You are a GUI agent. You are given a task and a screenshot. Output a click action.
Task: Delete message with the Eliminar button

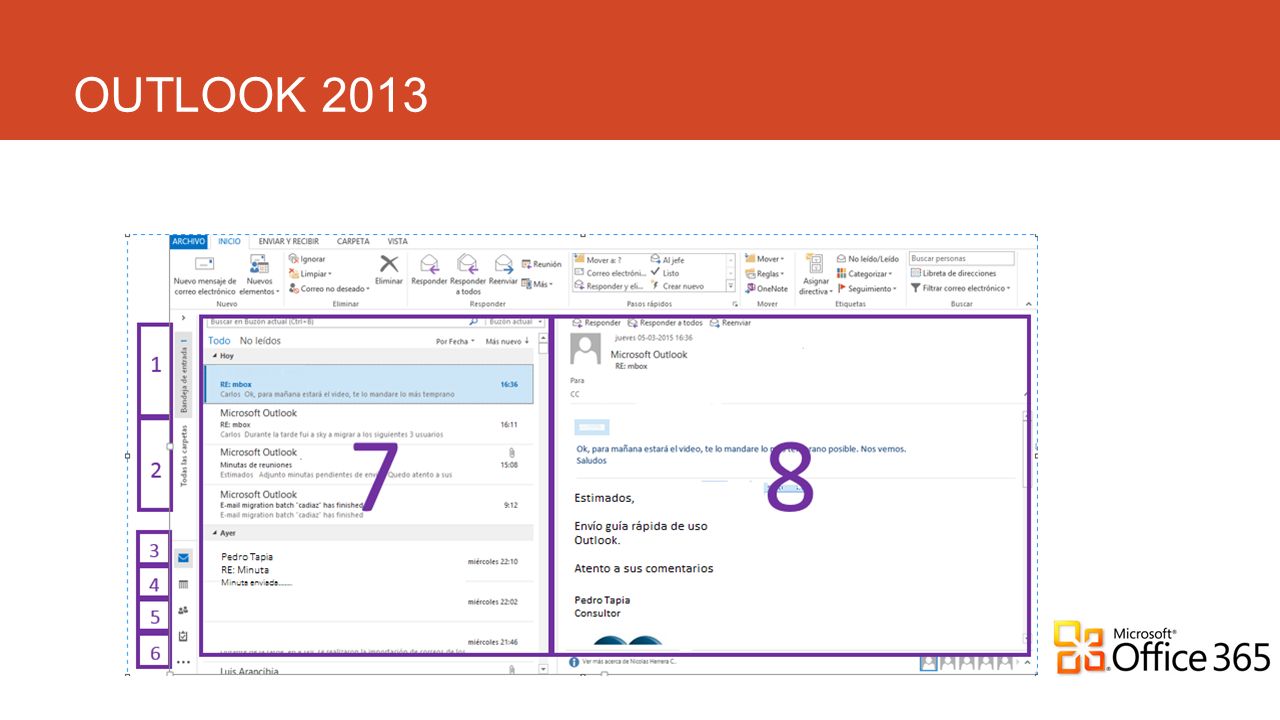click(x=389, y=270)
